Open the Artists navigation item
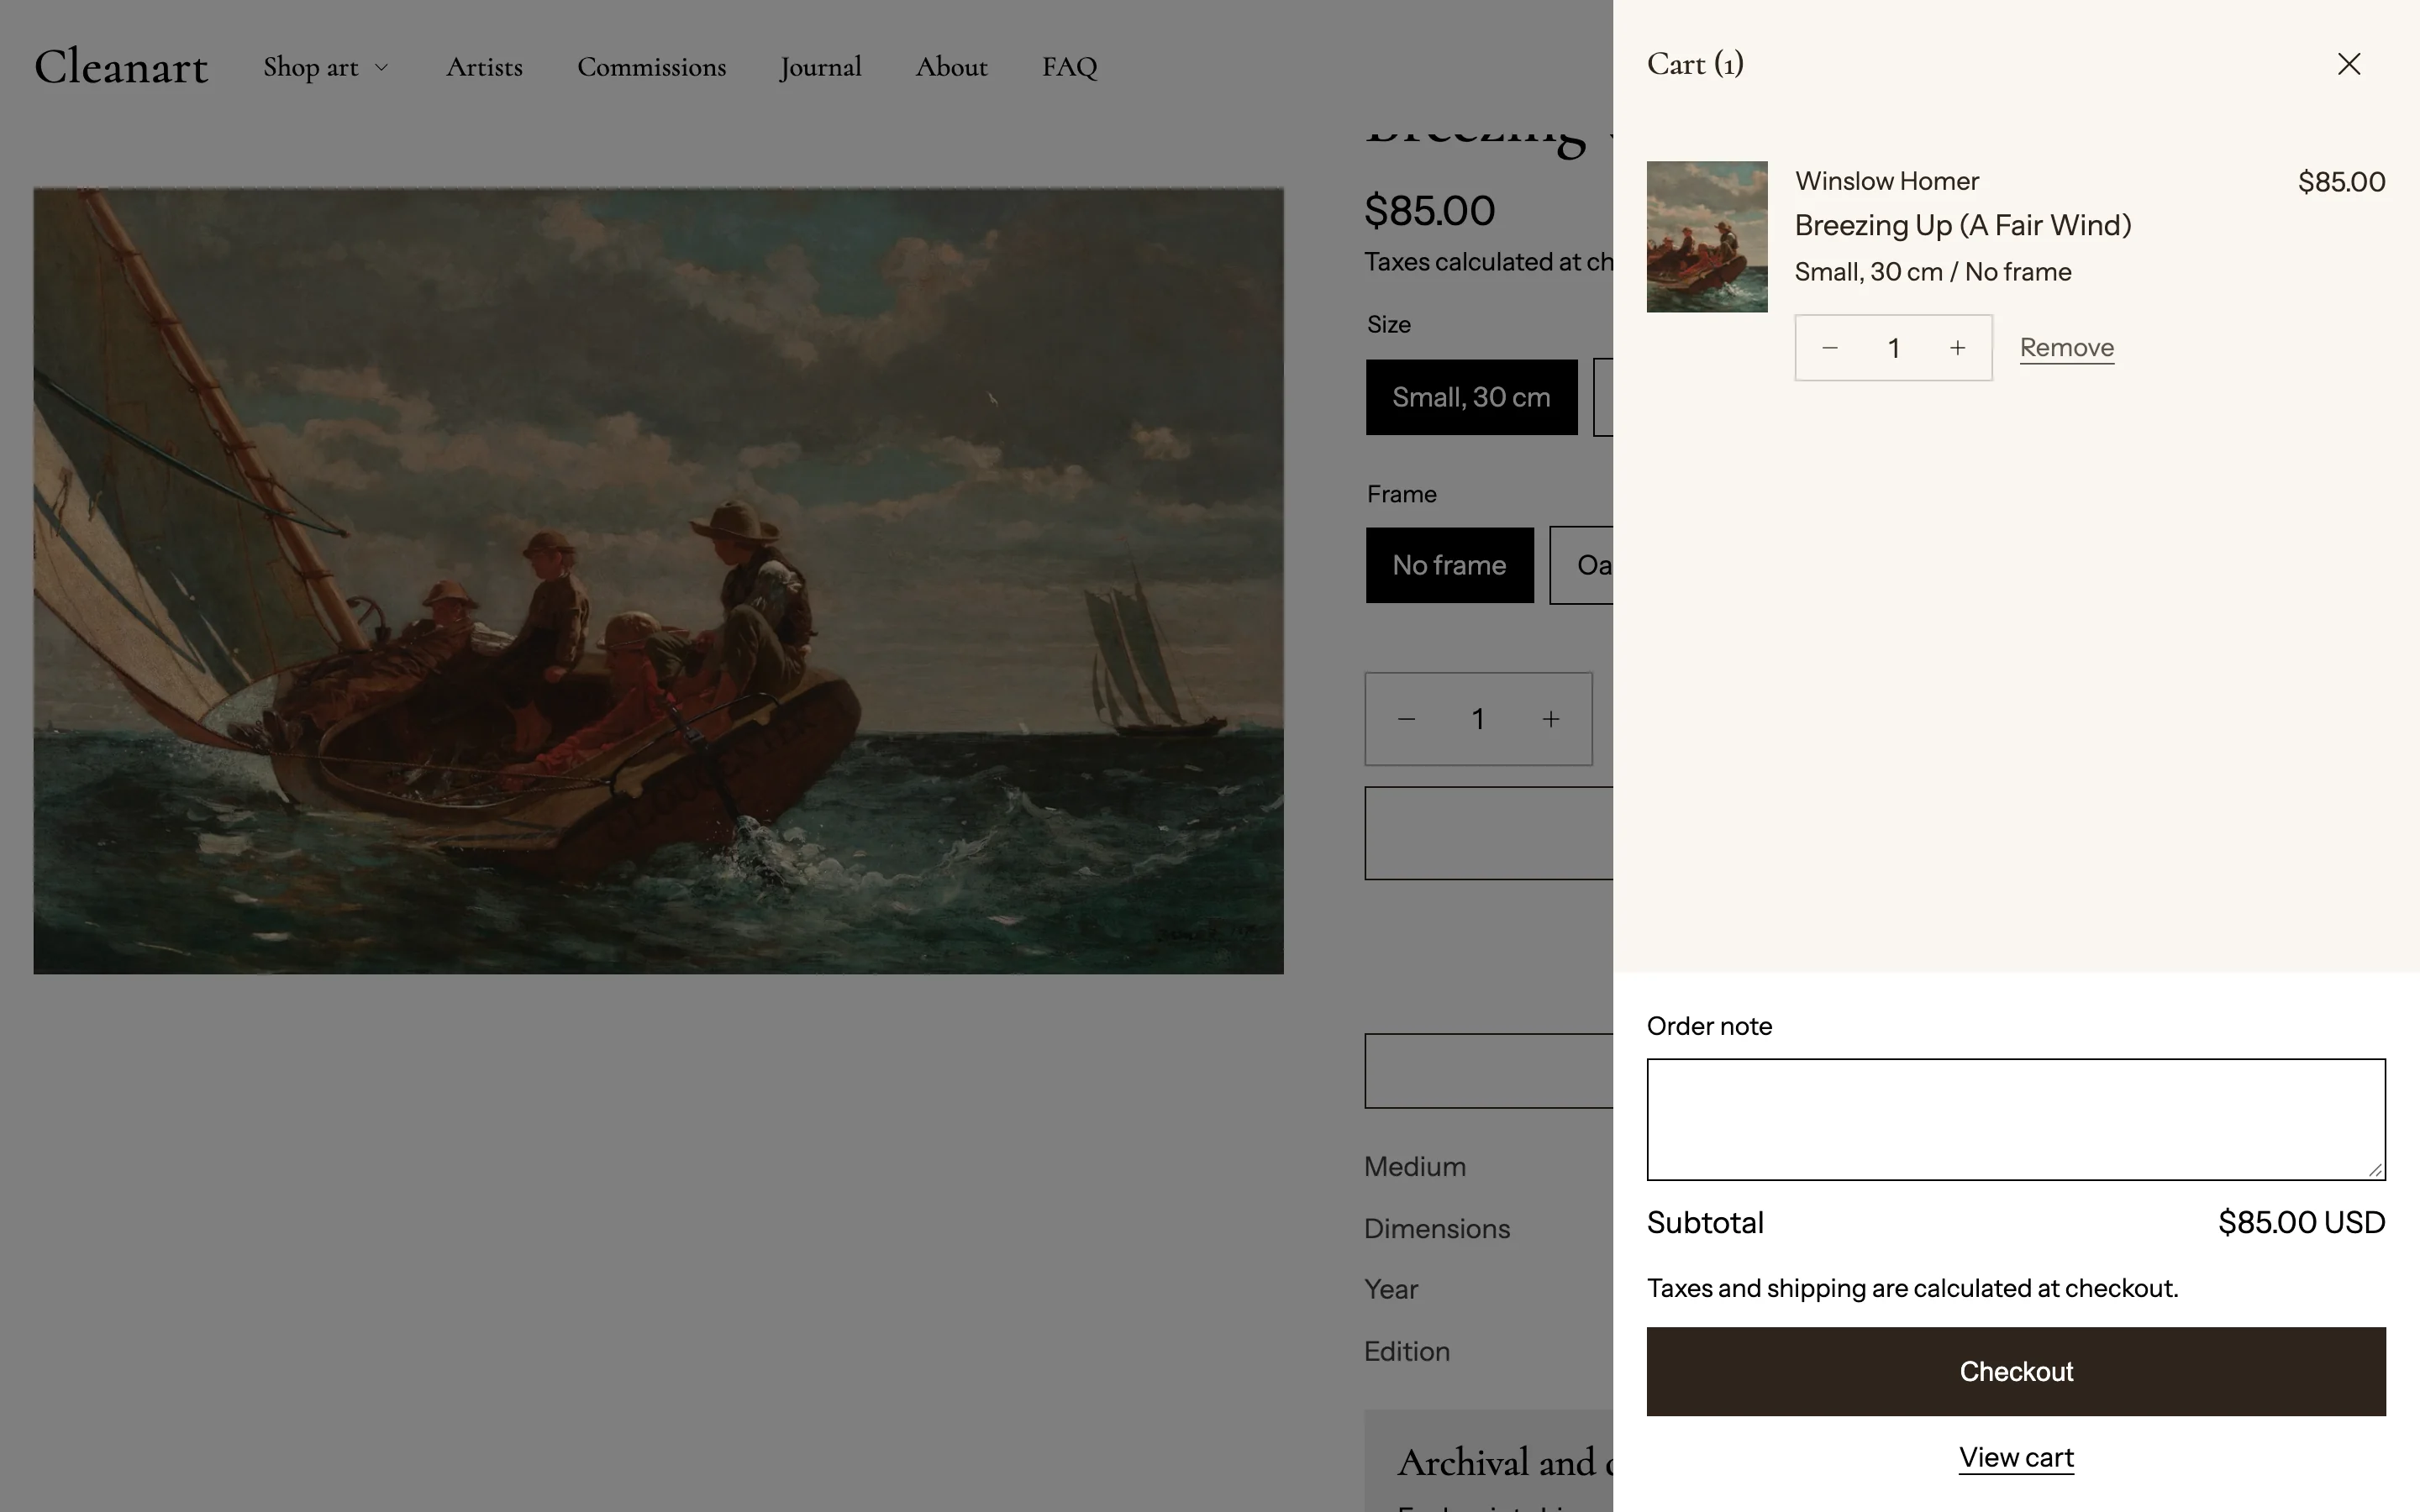 tap(484, 67)
